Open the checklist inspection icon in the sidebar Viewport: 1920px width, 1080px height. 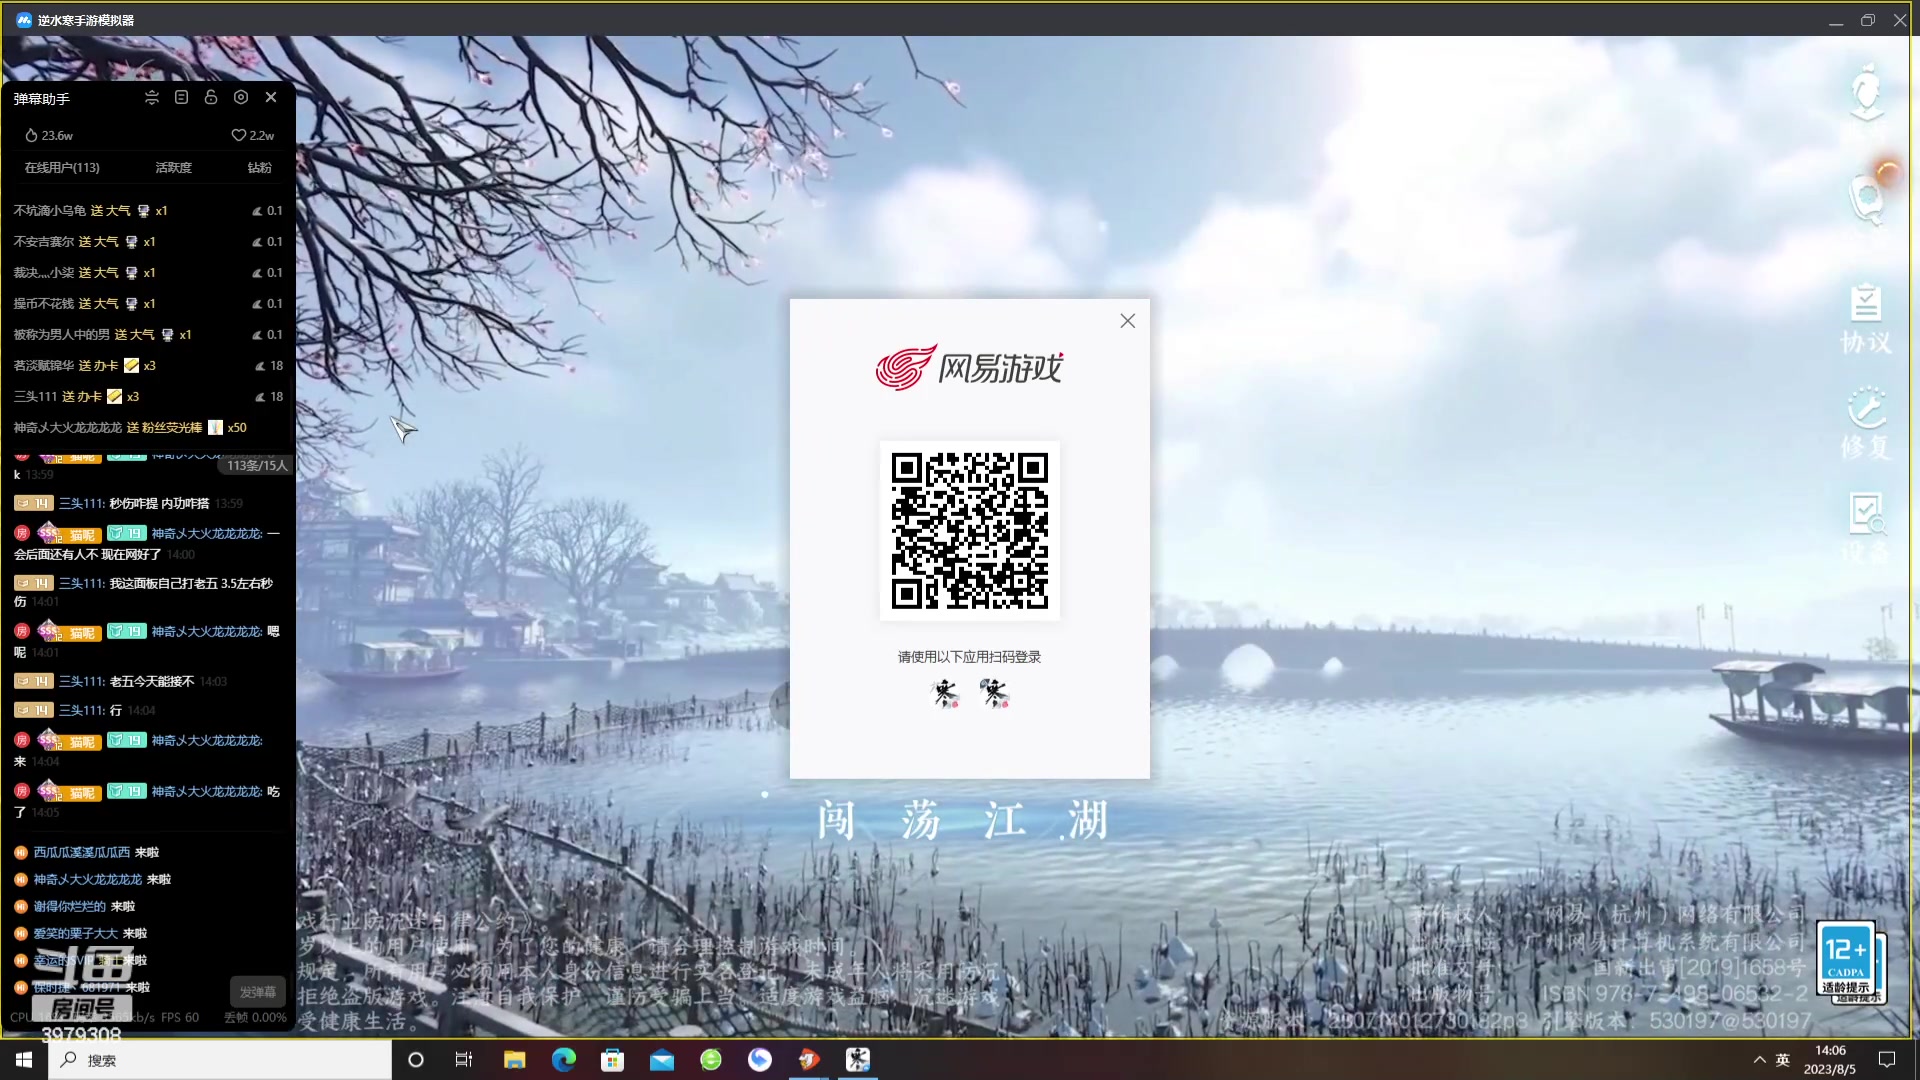point(1866,527)
